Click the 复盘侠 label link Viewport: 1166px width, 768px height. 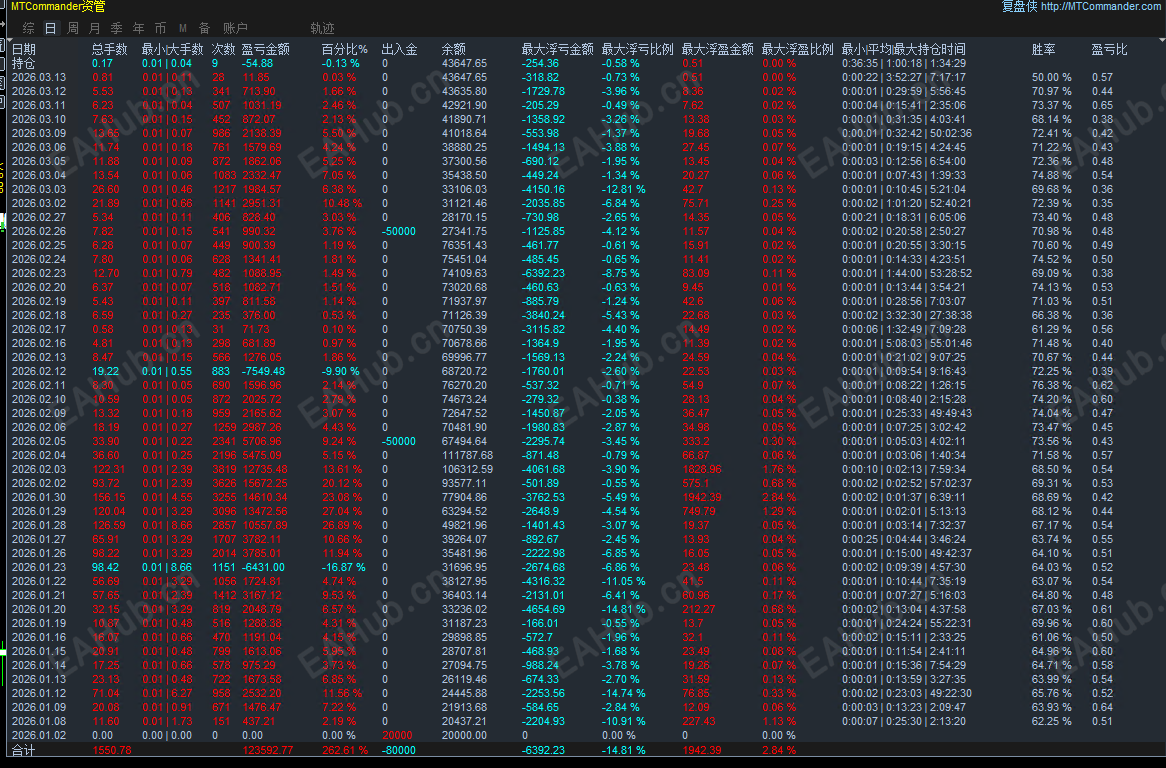point(1019,7)
